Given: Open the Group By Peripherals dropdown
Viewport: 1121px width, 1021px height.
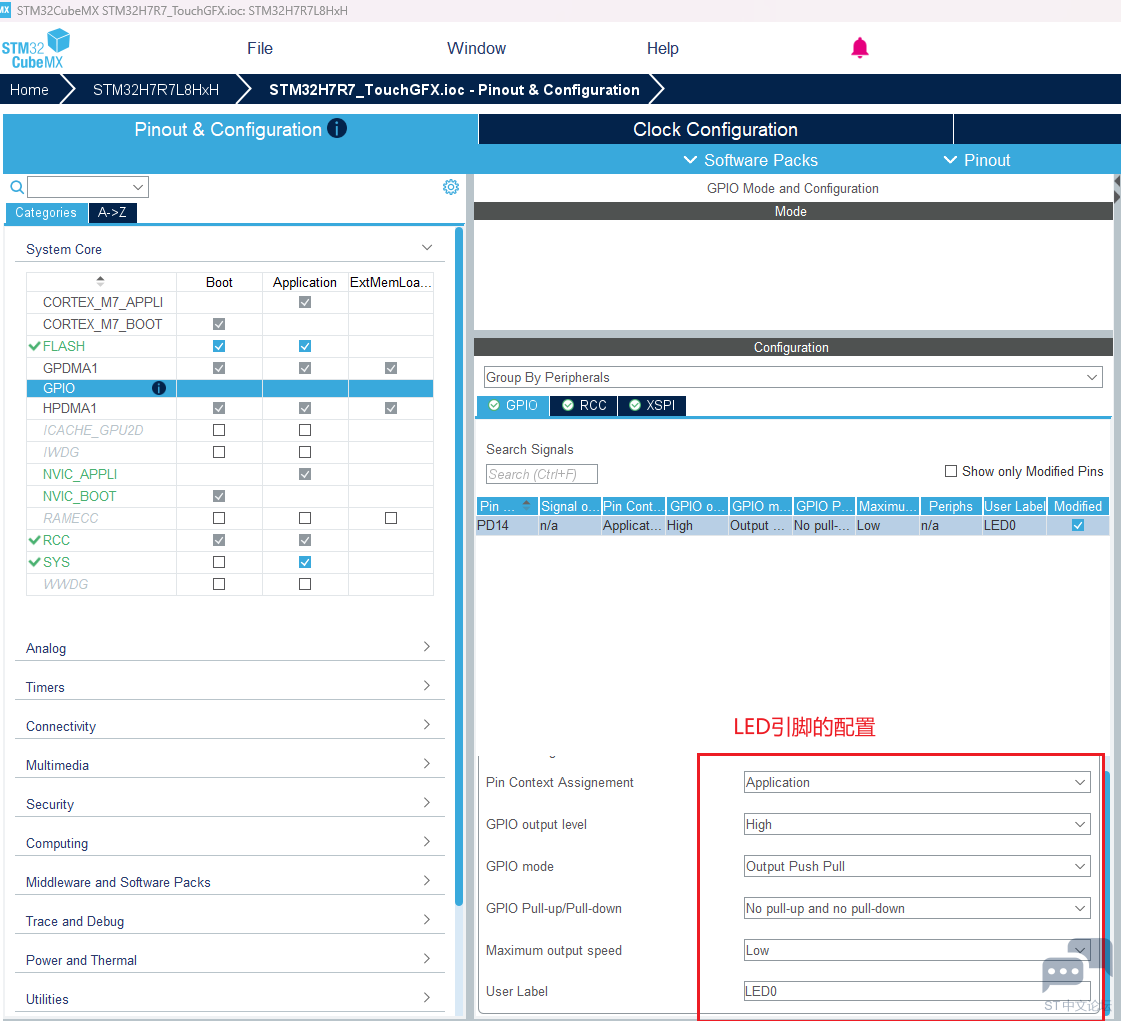Looking at the screenshot, I should 793,377.
